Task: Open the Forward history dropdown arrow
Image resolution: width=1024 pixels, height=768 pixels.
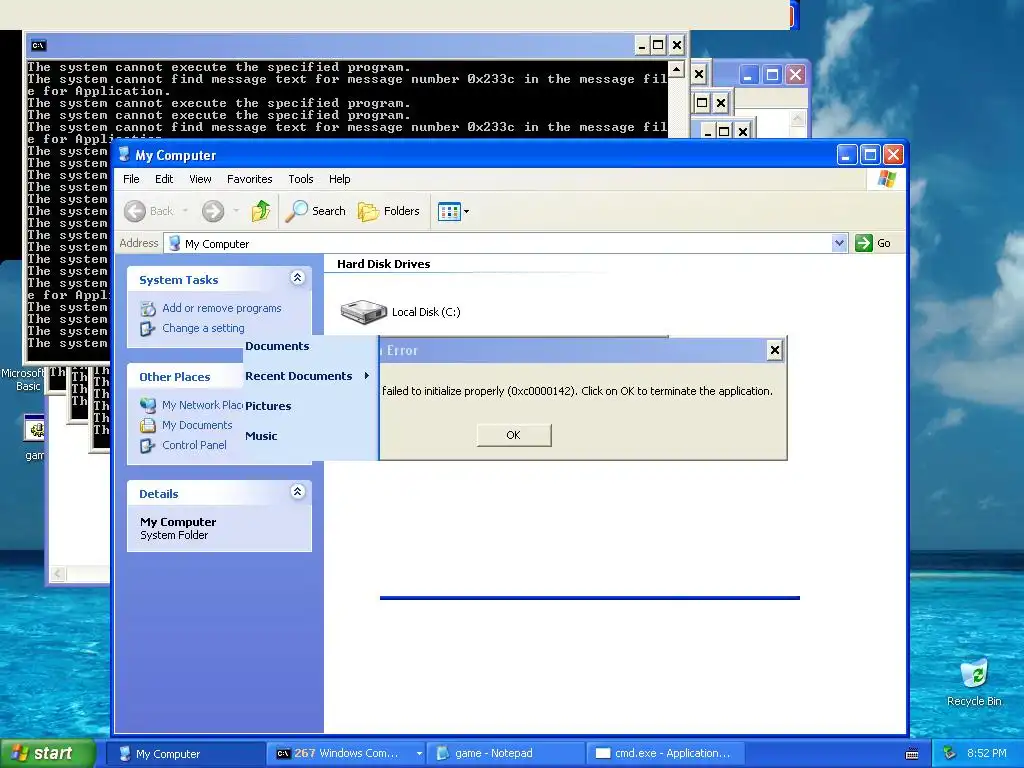Action: tap(236, 211)
